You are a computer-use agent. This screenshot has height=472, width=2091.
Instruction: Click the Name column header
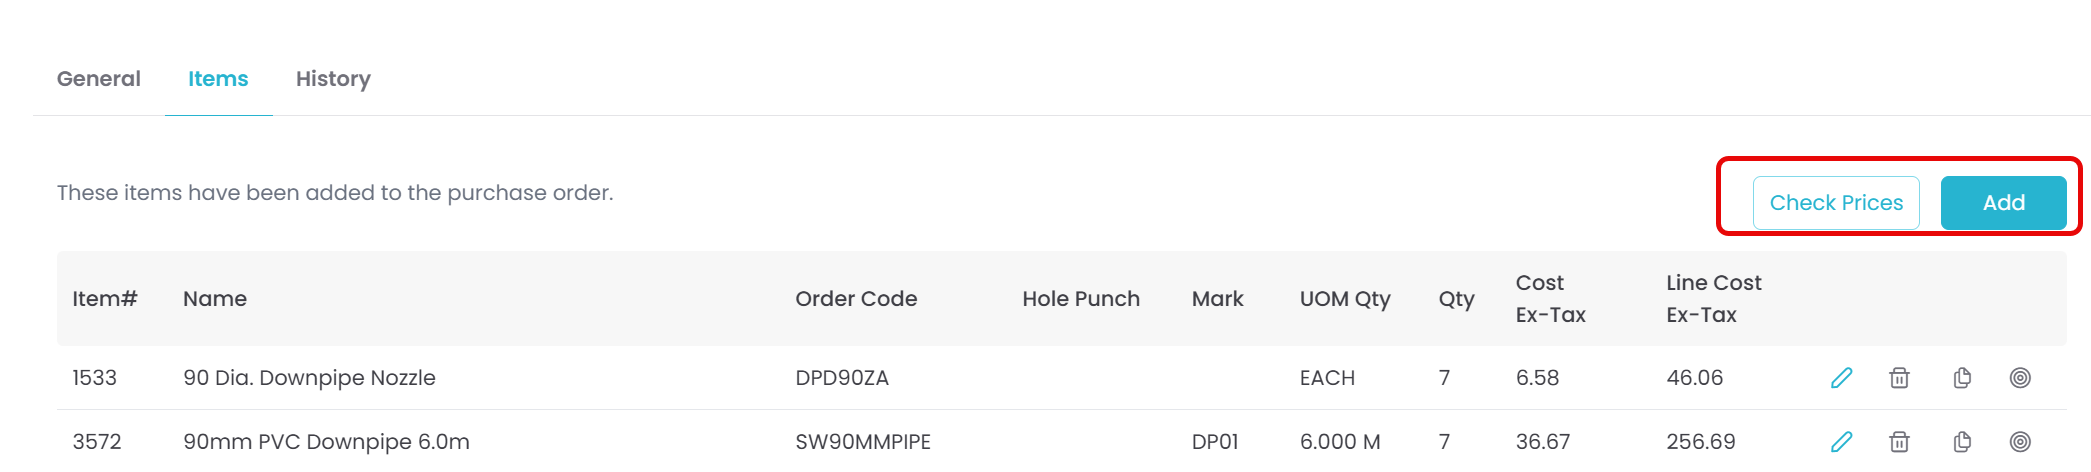point(215,299)
